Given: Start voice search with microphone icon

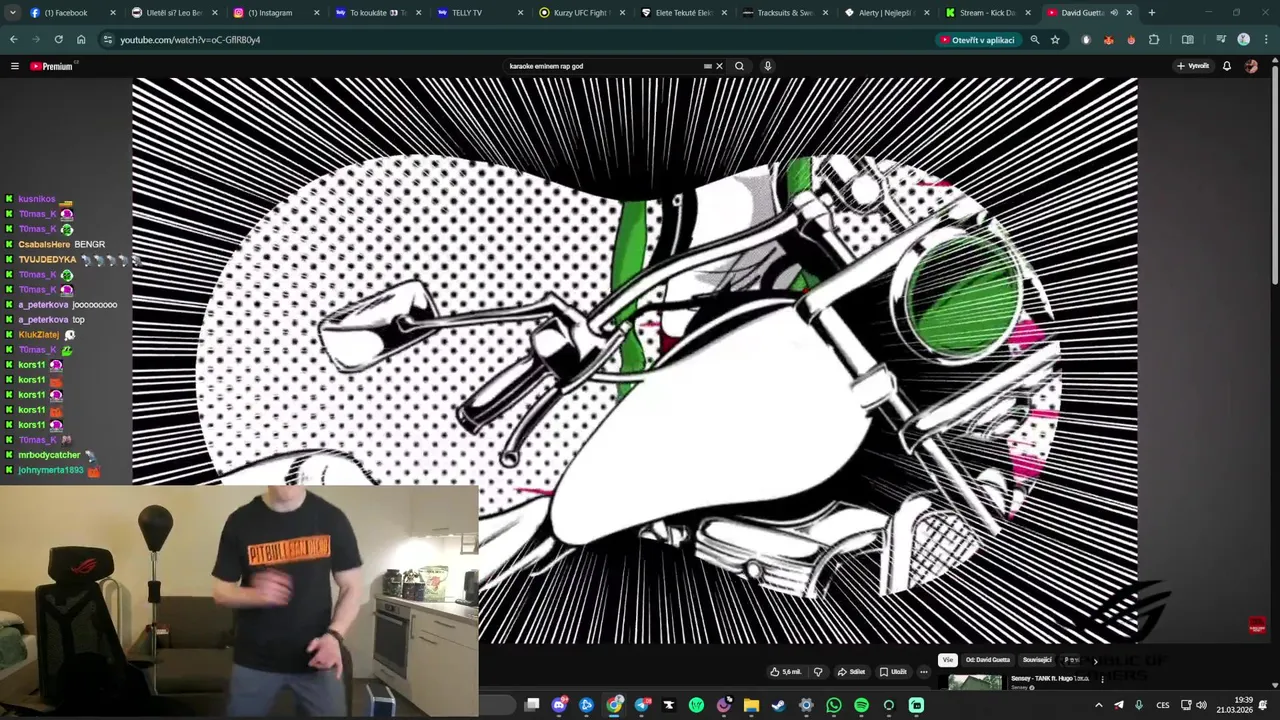Looking at the screenshot, I should pos(768,66).
